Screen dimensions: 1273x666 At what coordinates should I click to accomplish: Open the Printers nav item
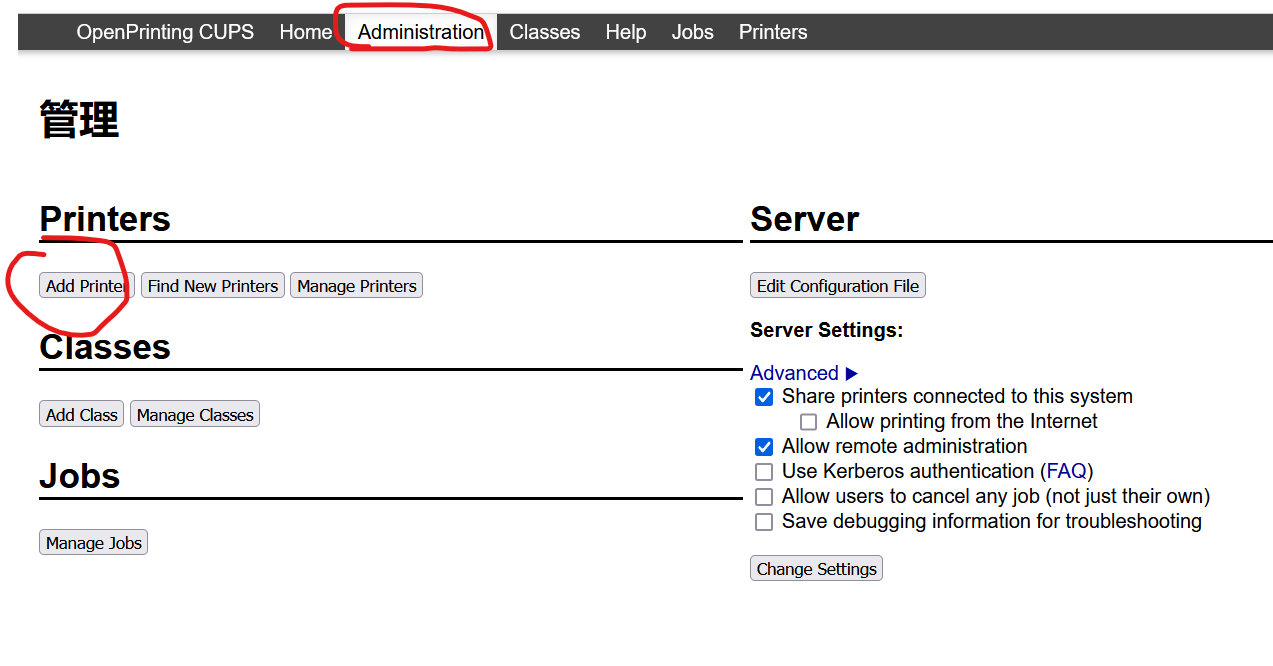click(x=772, y=32)
